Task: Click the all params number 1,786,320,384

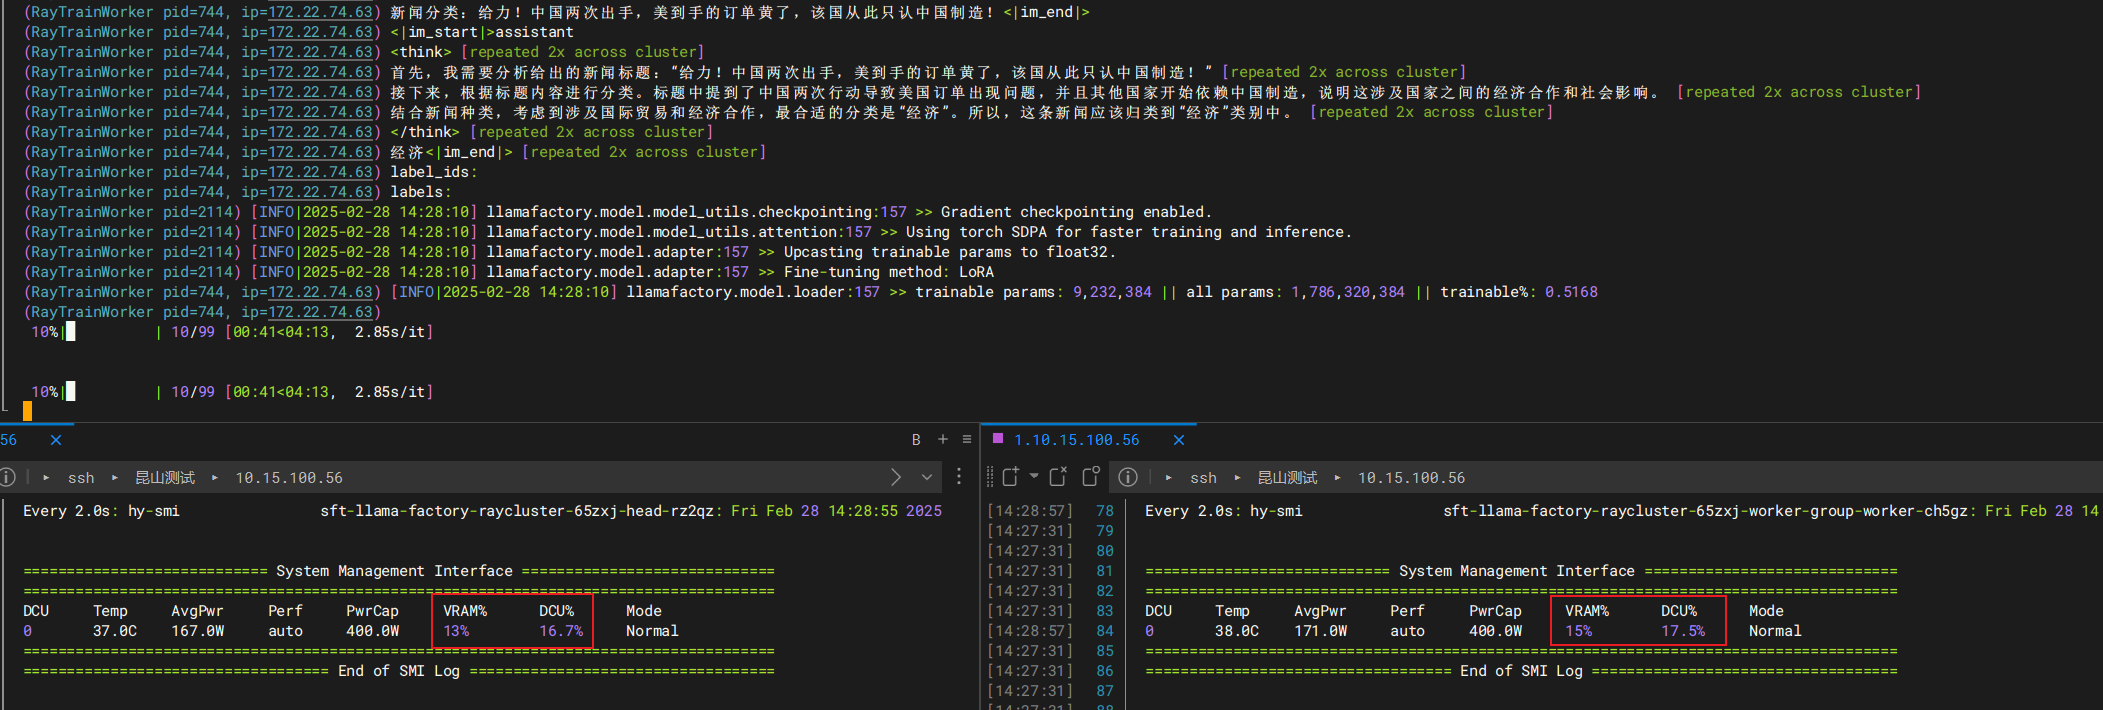Action: click(1348, 292)
